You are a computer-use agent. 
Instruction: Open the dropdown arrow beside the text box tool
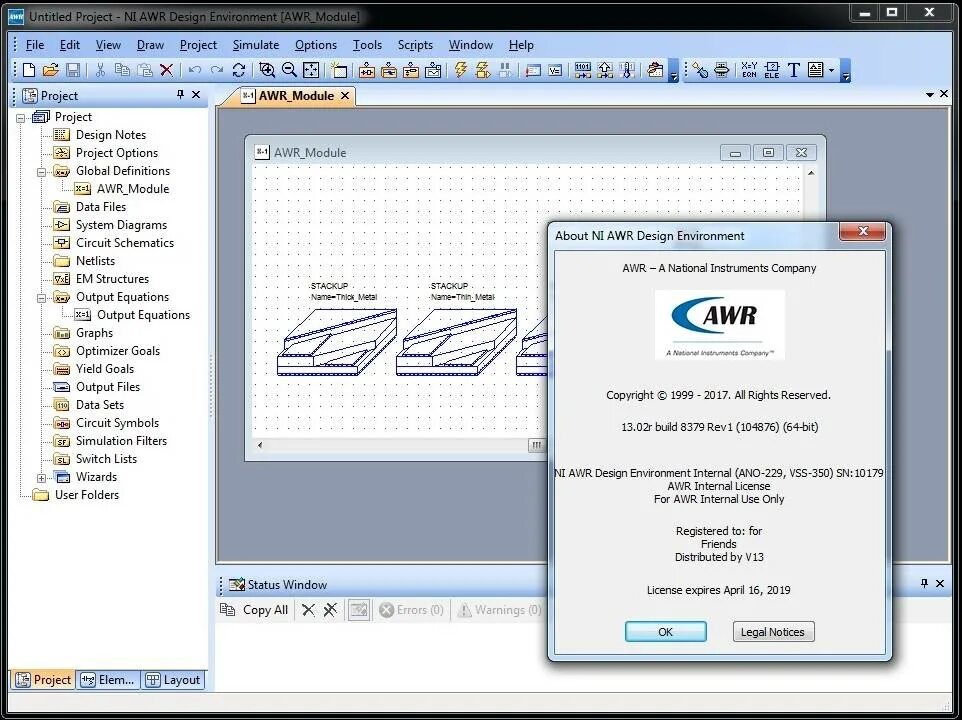coord(831,70)
